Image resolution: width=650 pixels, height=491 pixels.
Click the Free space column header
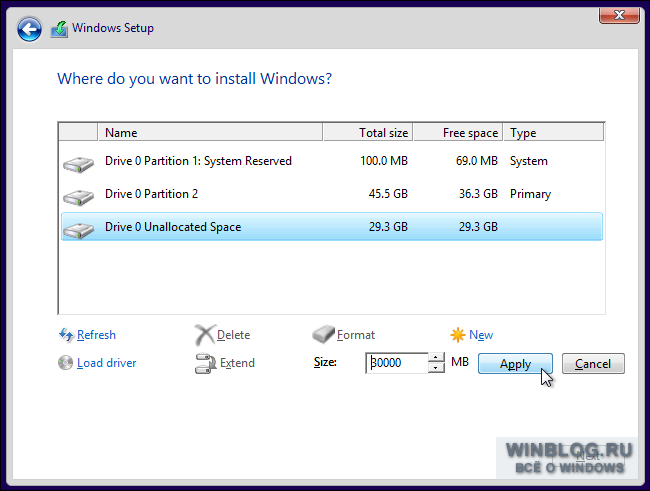458,133
